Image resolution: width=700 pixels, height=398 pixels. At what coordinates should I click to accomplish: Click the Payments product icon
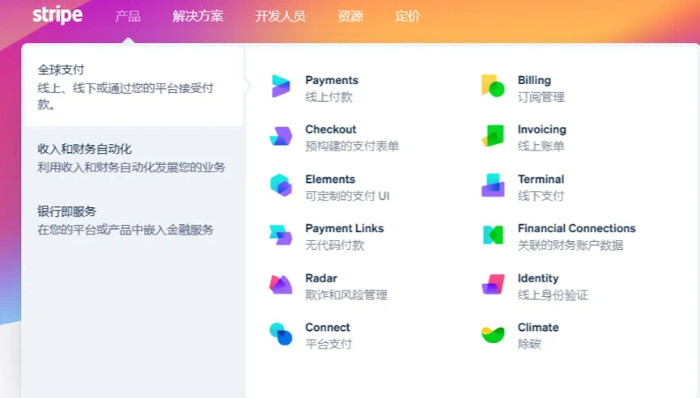pyautogui.click(x=281, y=86)
